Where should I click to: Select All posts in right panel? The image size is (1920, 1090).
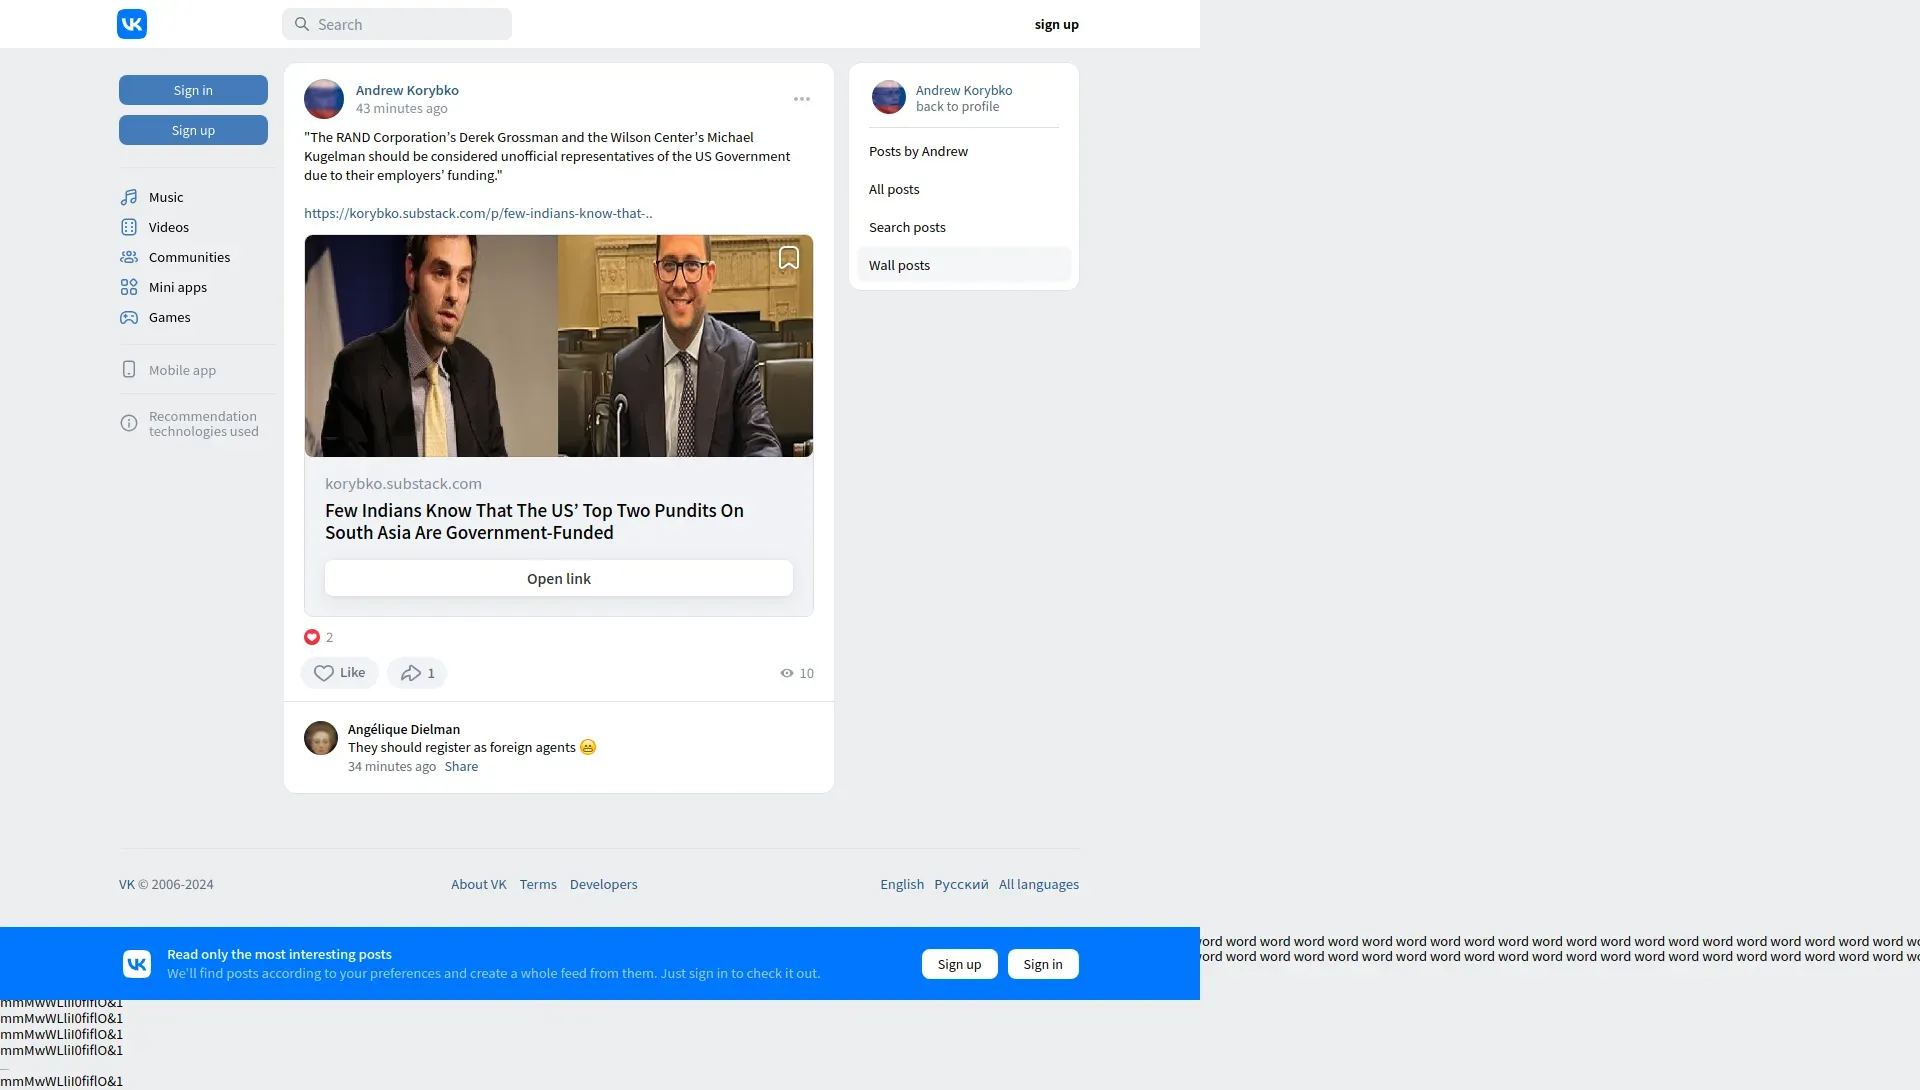coord(894,189)
